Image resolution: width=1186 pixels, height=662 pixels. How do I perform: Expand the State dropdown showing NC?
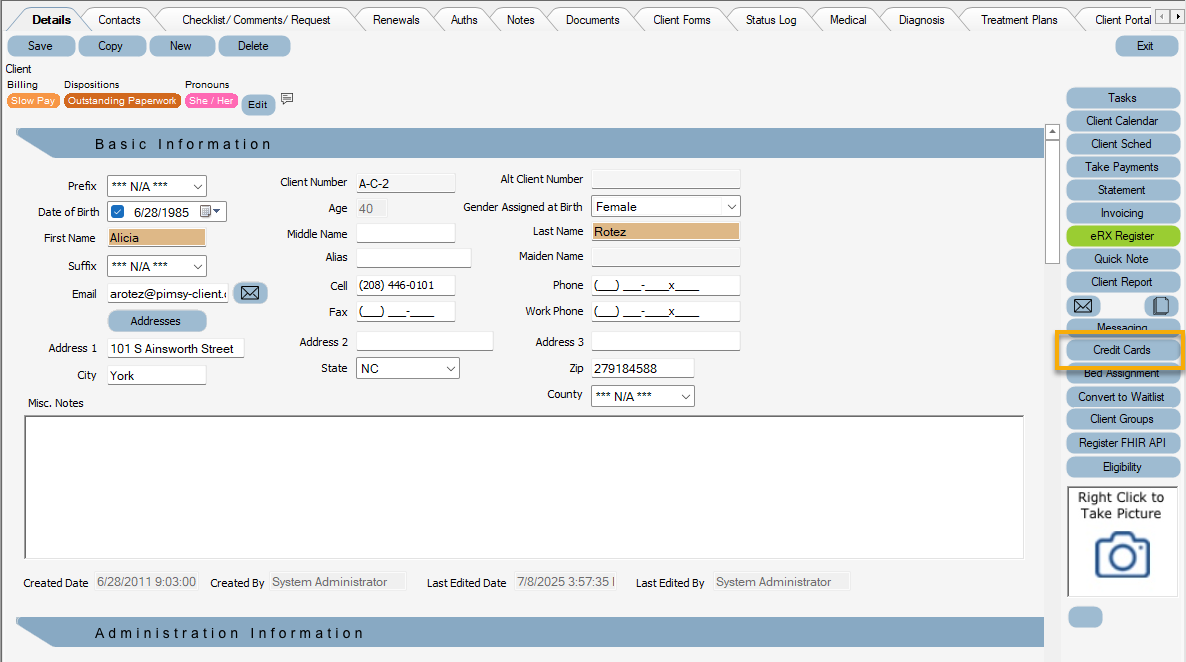coord(450,367)
